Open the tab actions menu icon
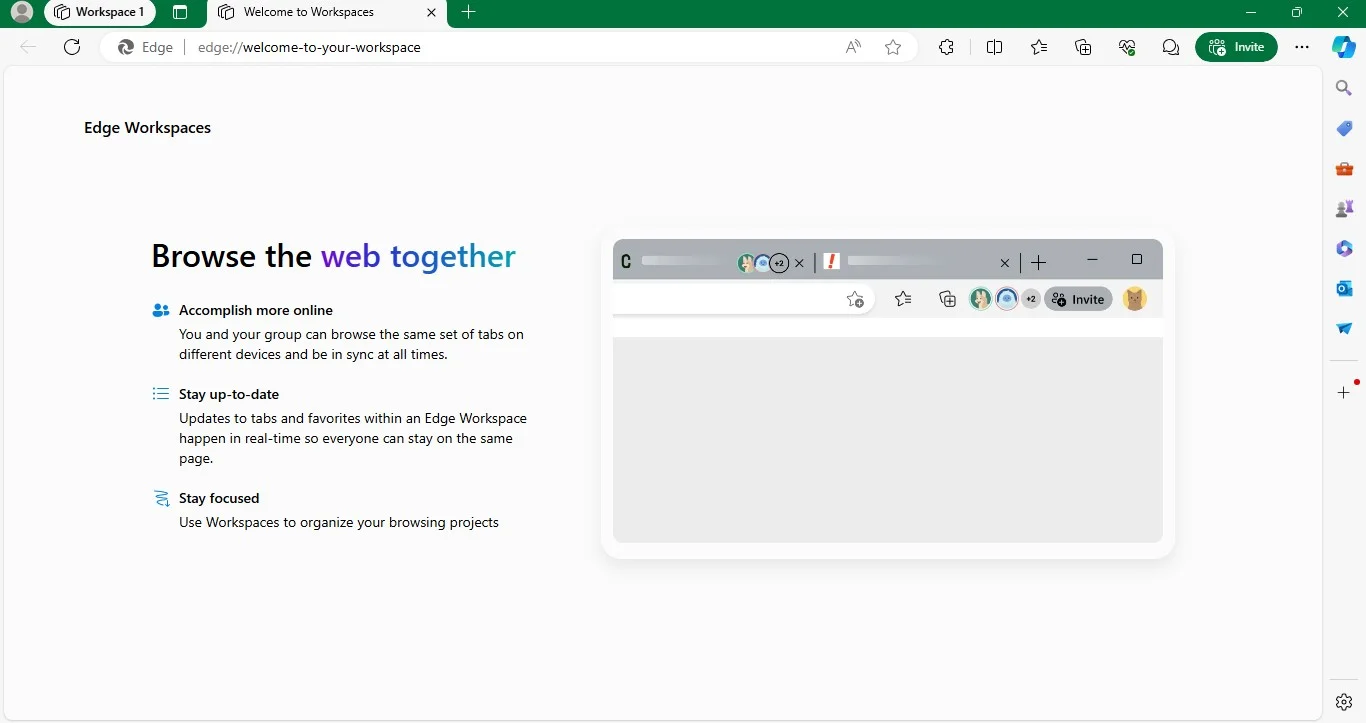Screen dimensions: 1366x723 (x=180, y=12)
